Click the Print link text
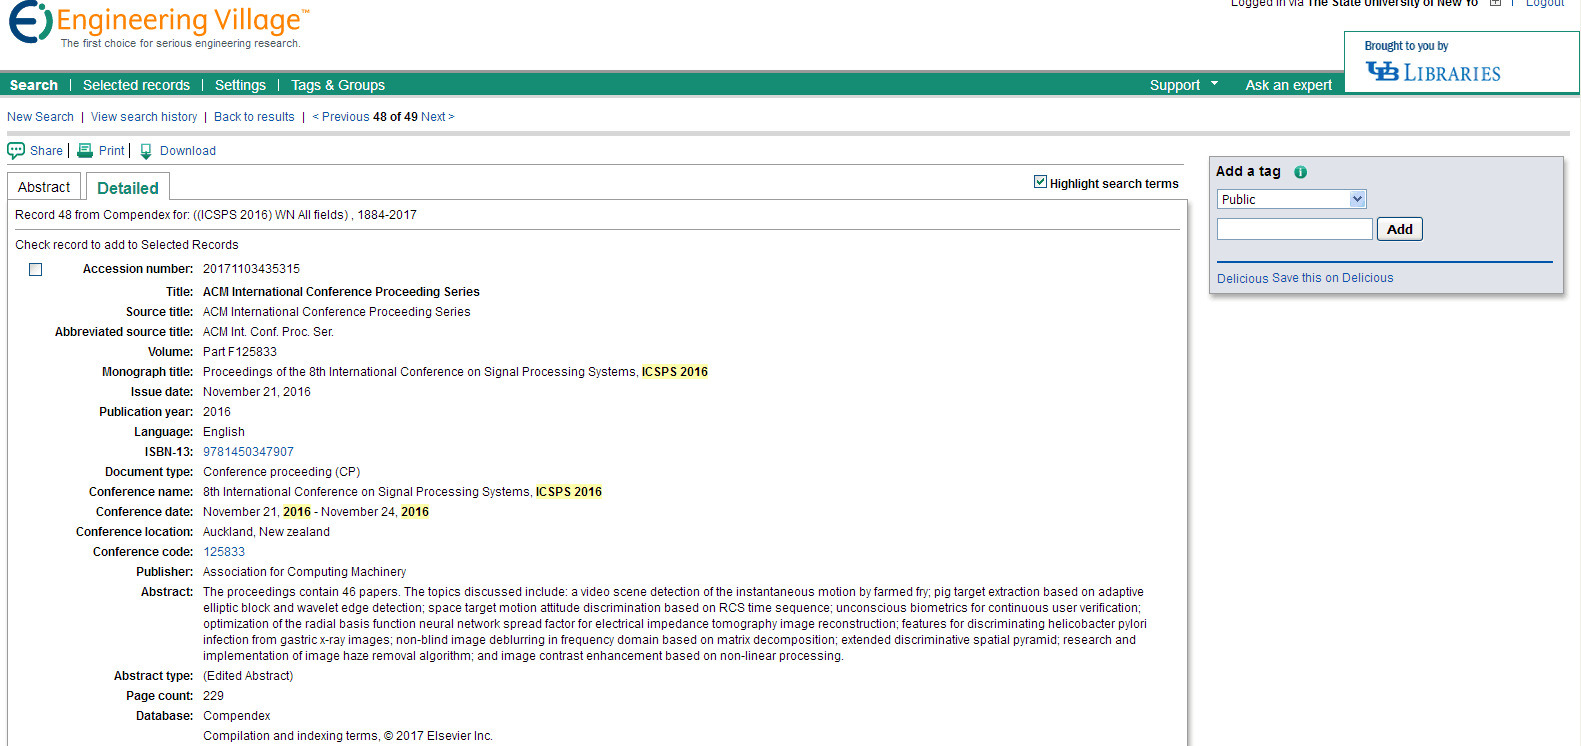The height and width of the screenshot is (746, 1581). pyautogui.click(x=111, y=151)
